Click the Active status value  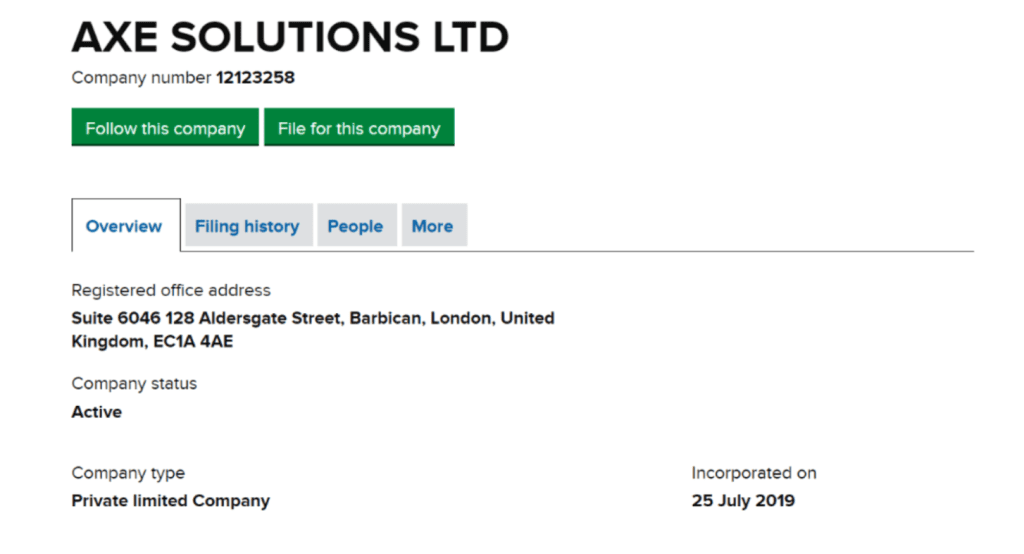97,412
